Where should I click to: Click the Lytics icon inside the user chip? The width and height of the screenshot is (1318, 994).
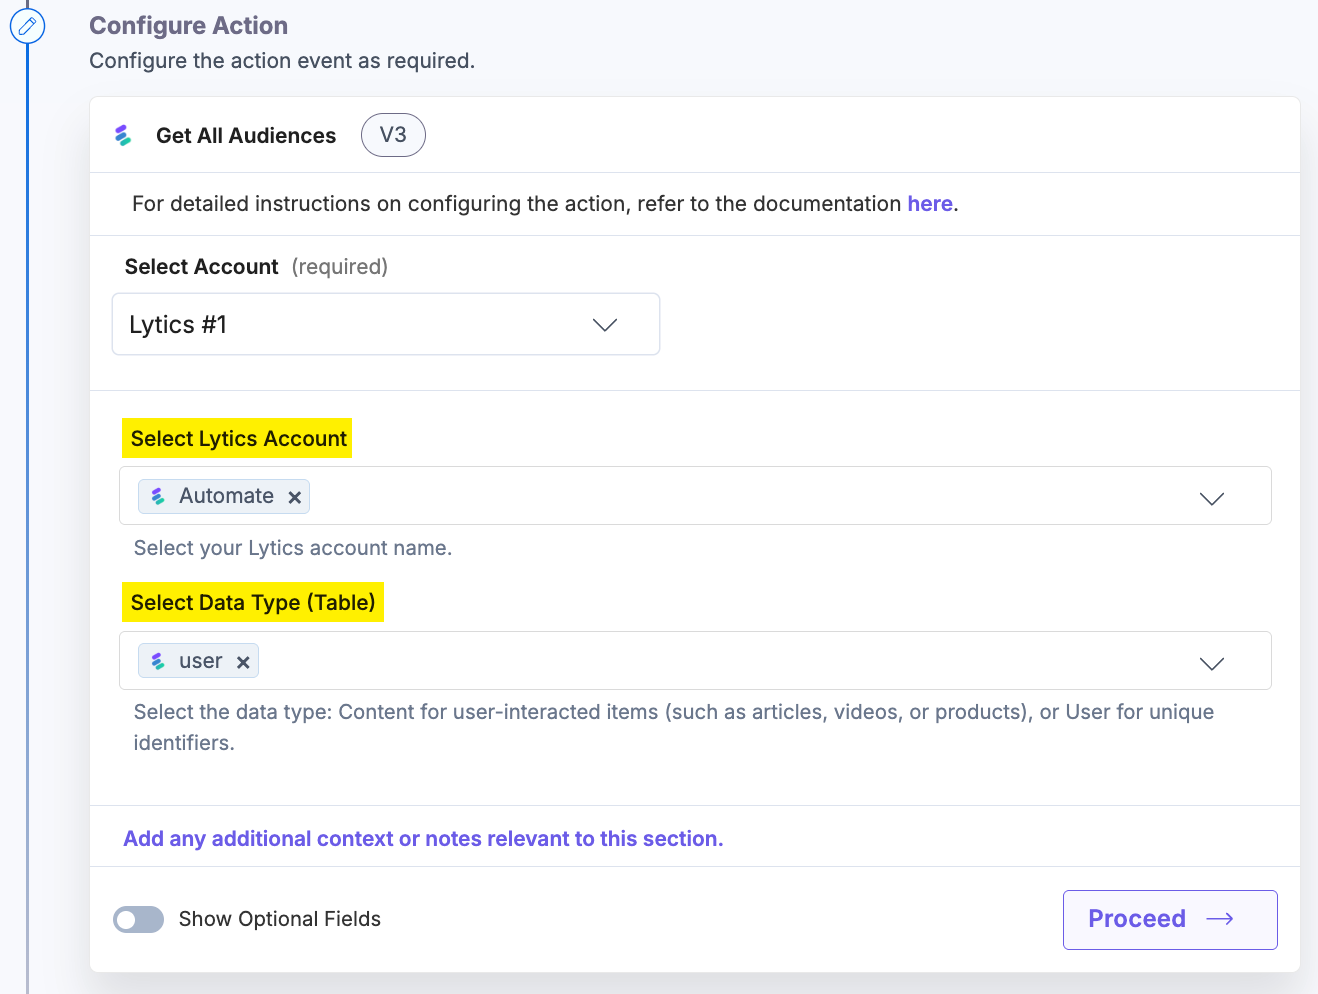click(158, 661)
